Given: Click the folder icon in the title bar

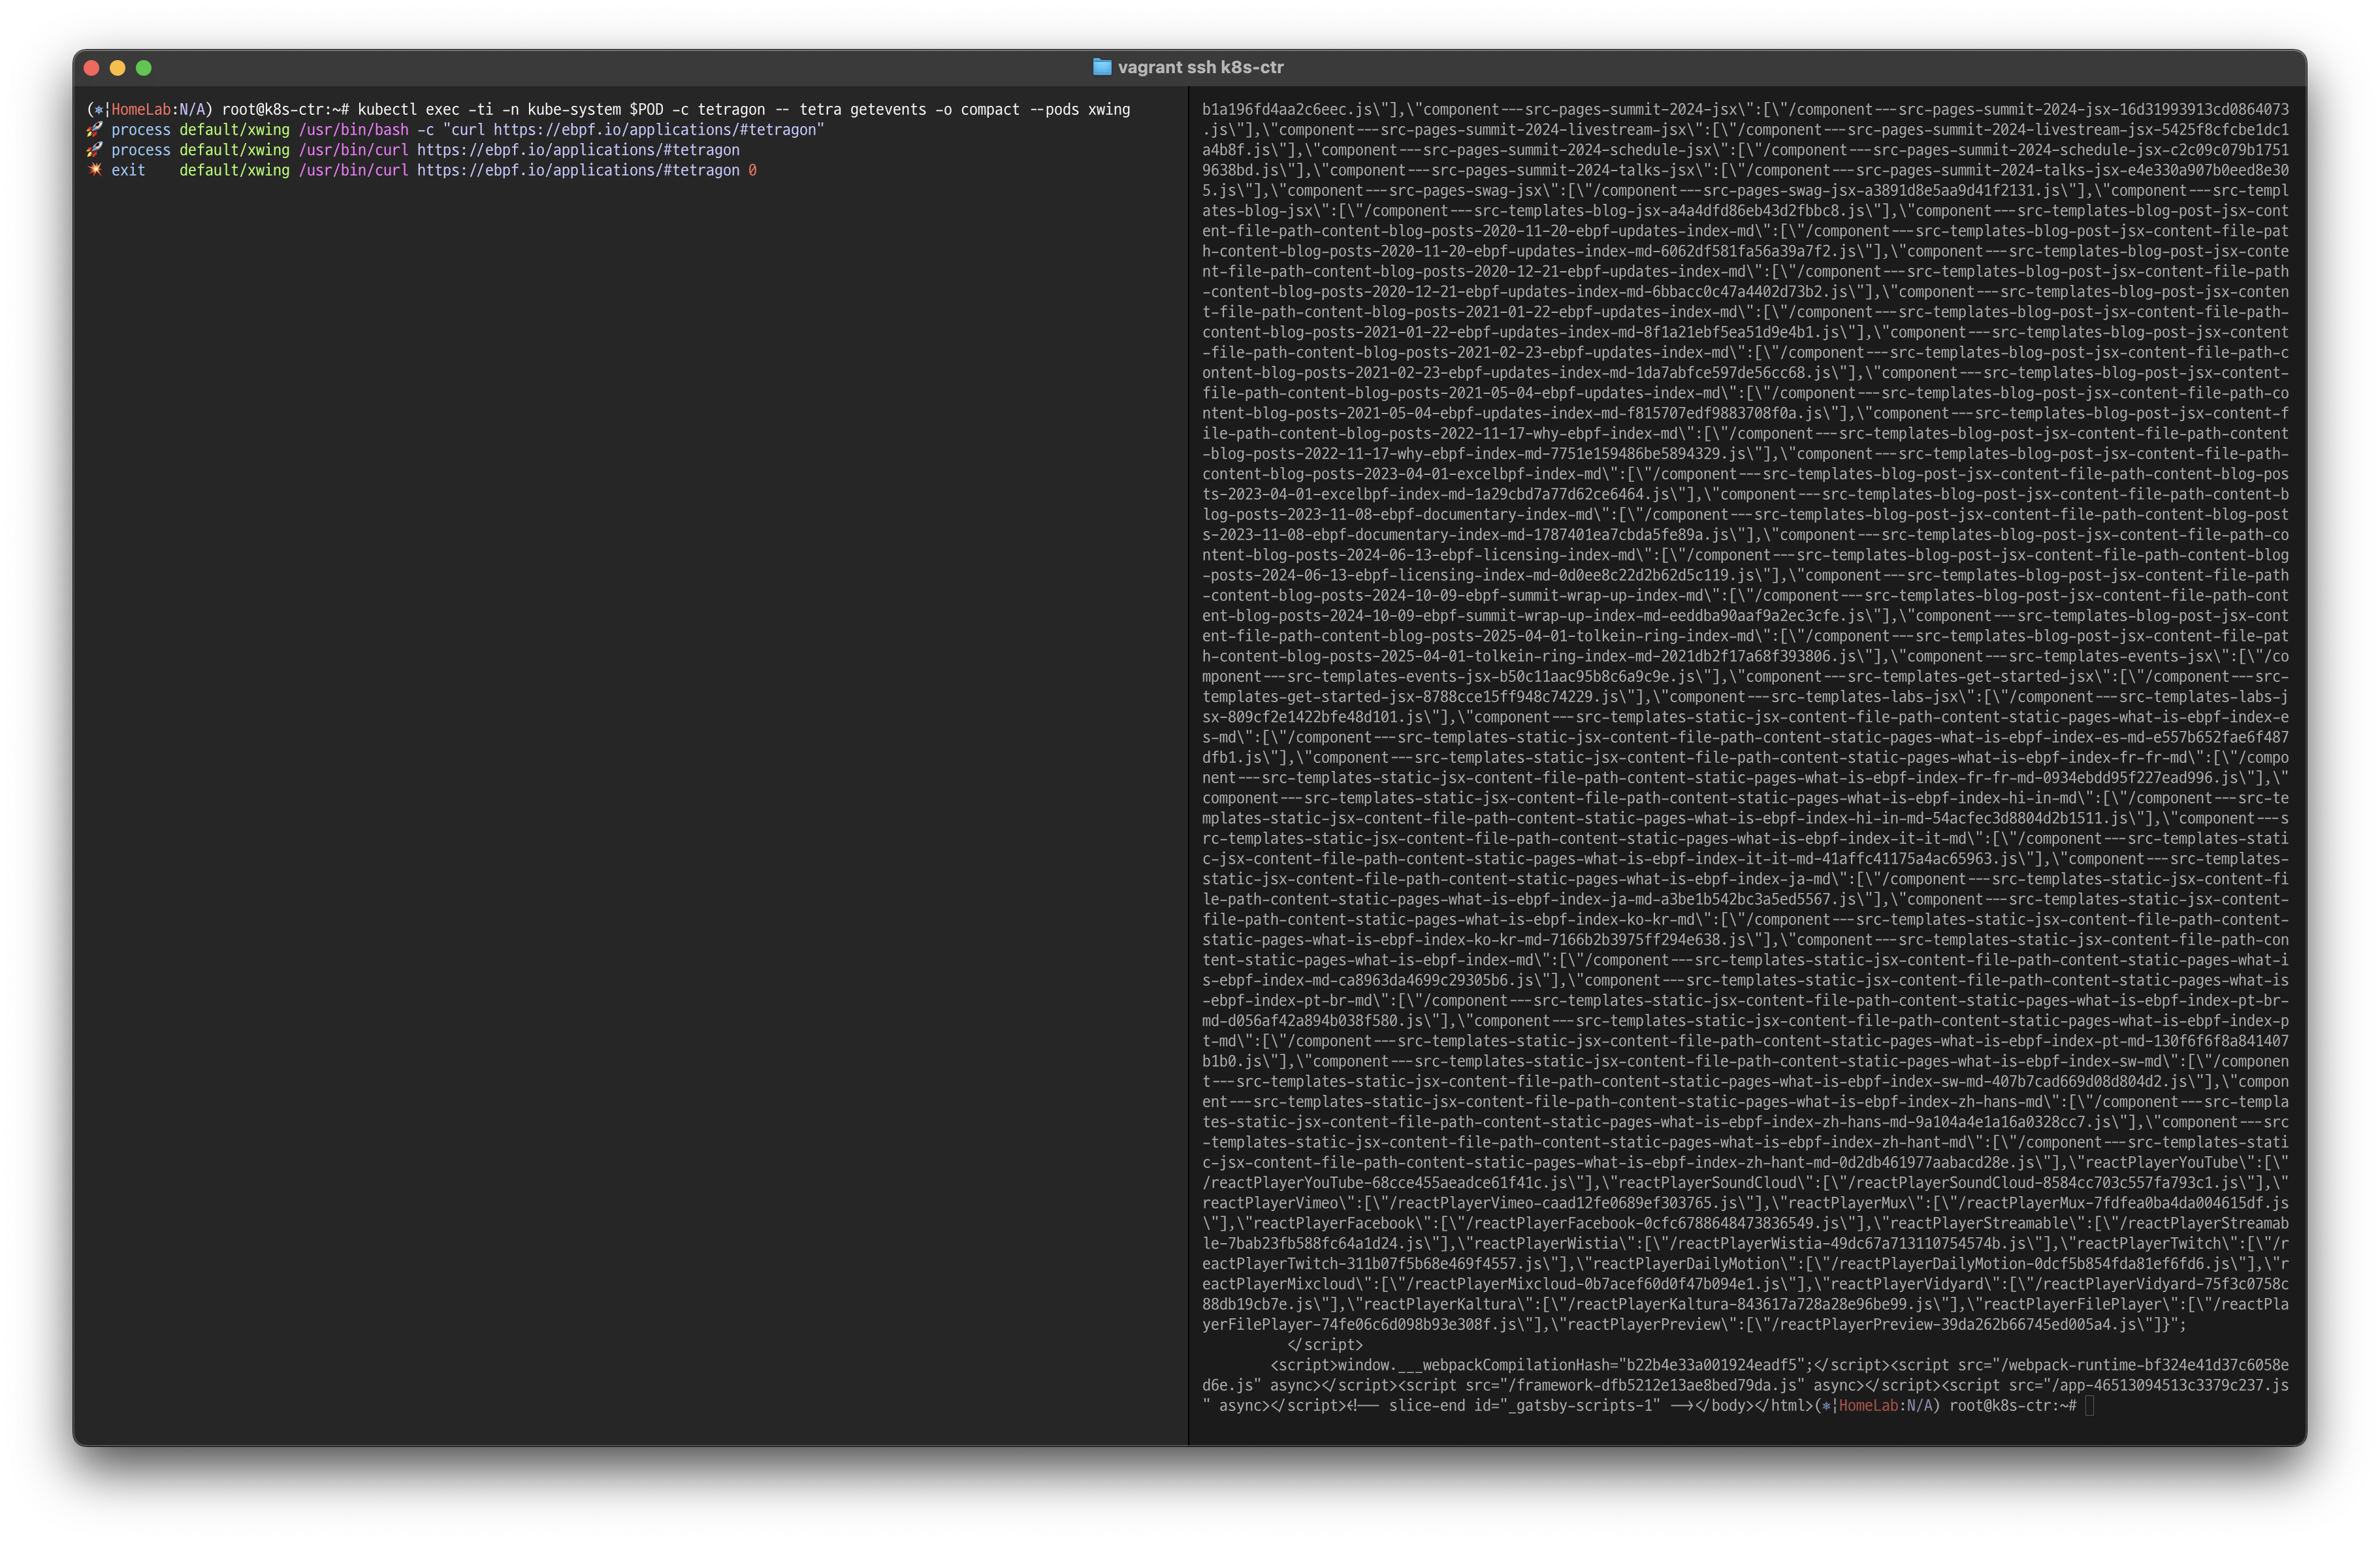Looking at the screenshot, I should point(1102,67).
